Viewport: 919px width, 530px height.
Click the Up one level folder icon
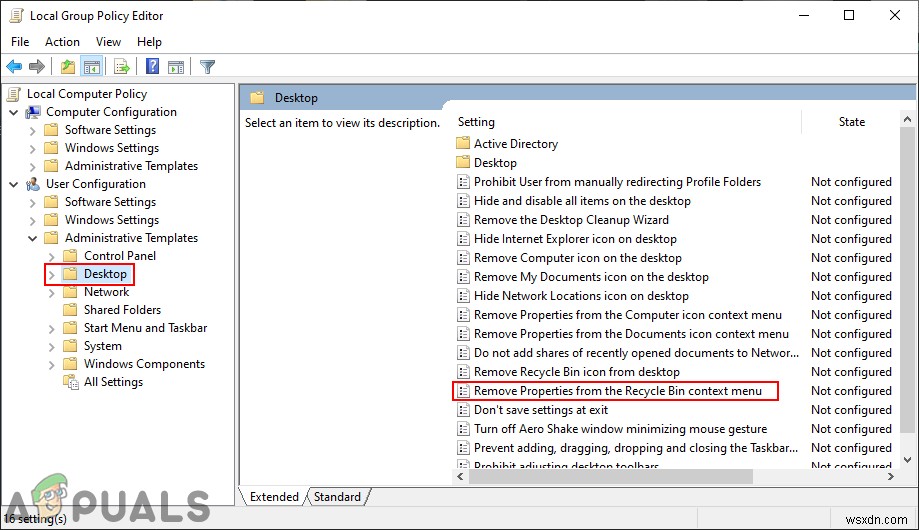(x=68, y=66)
